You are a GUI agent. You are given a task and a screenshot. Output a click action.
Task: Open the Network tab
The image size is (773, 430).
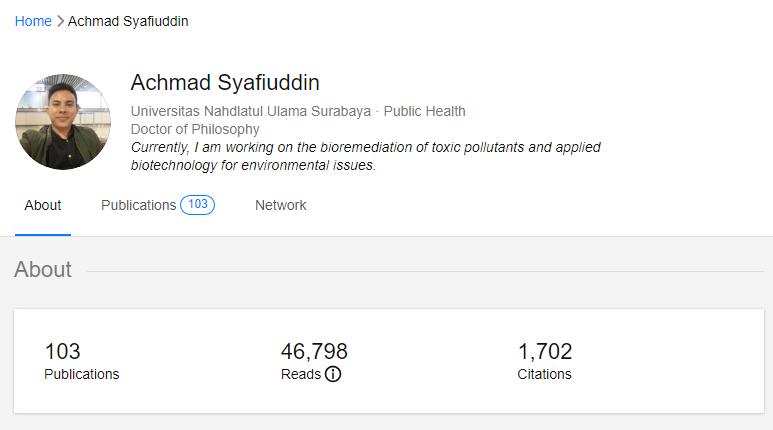tap(280, 205)
